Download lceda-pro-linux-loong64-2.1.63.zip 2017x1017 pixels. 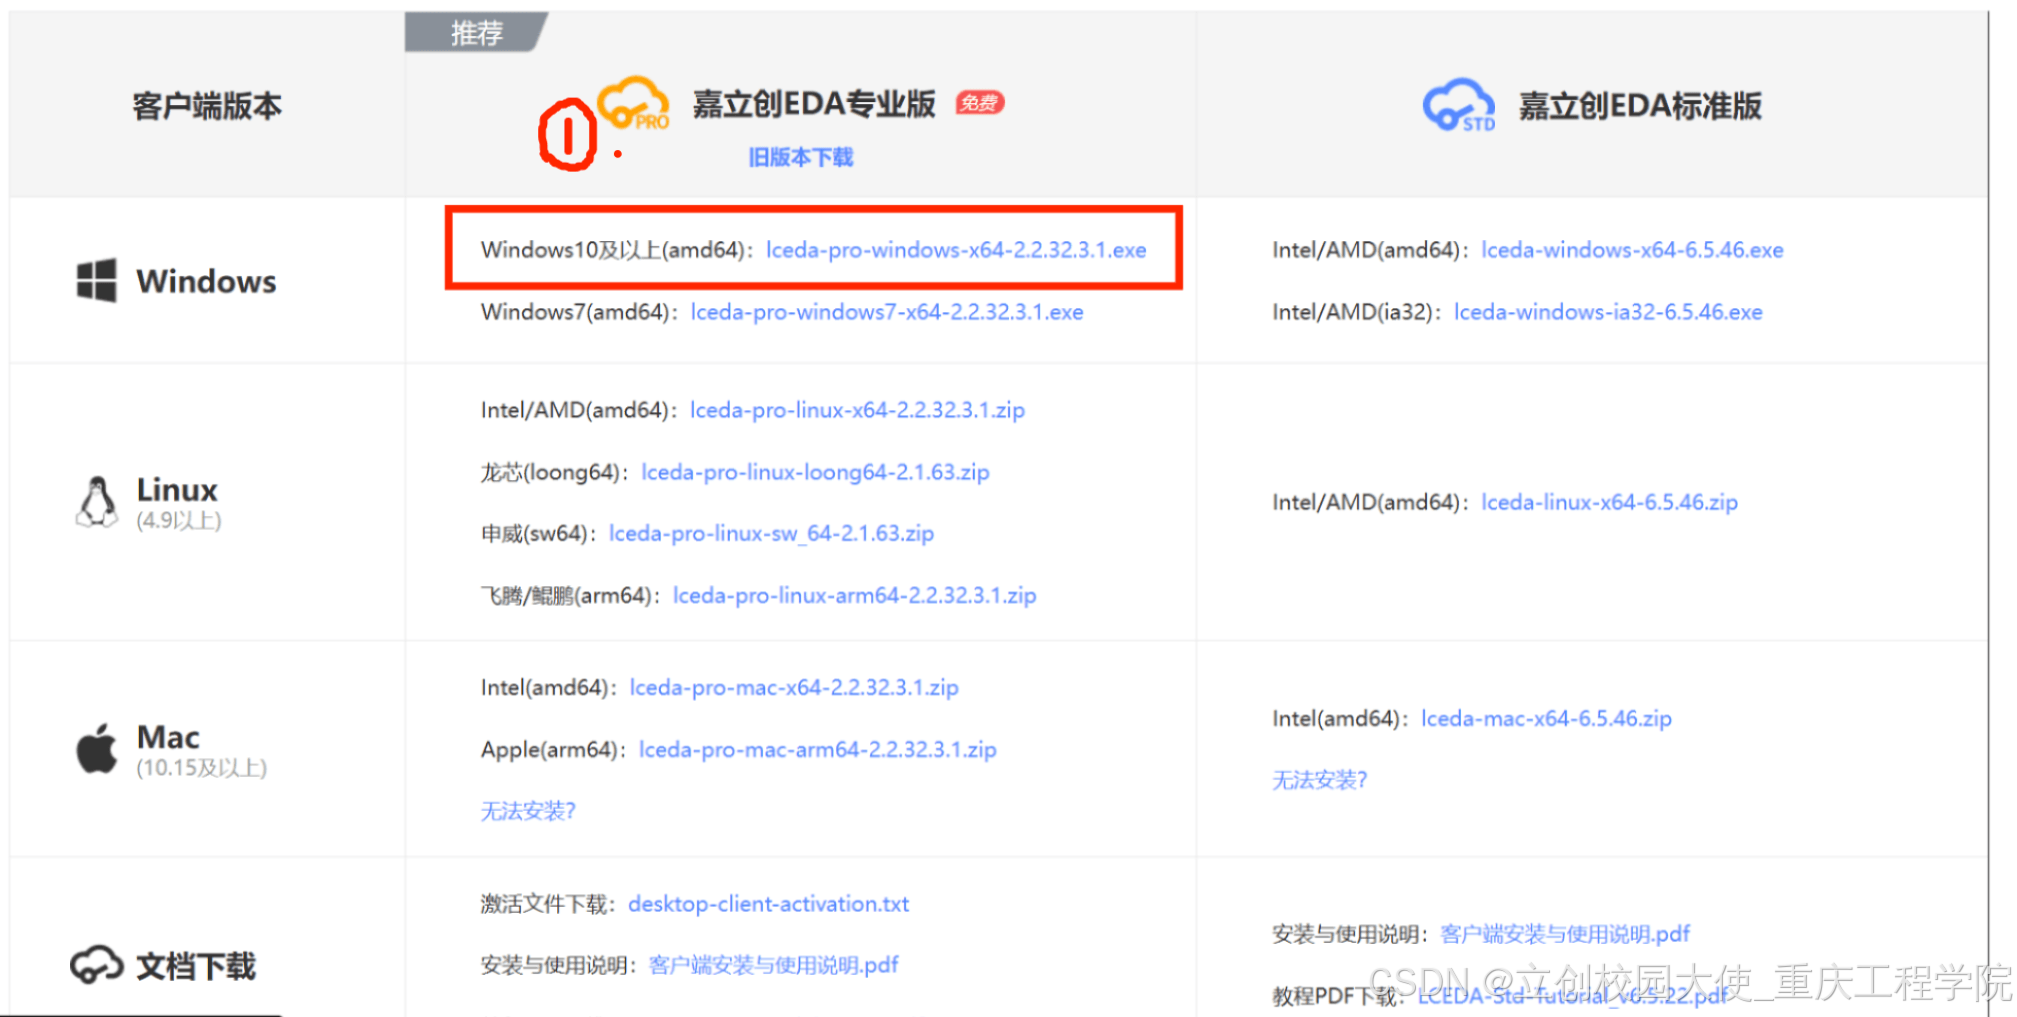point(815,472)
